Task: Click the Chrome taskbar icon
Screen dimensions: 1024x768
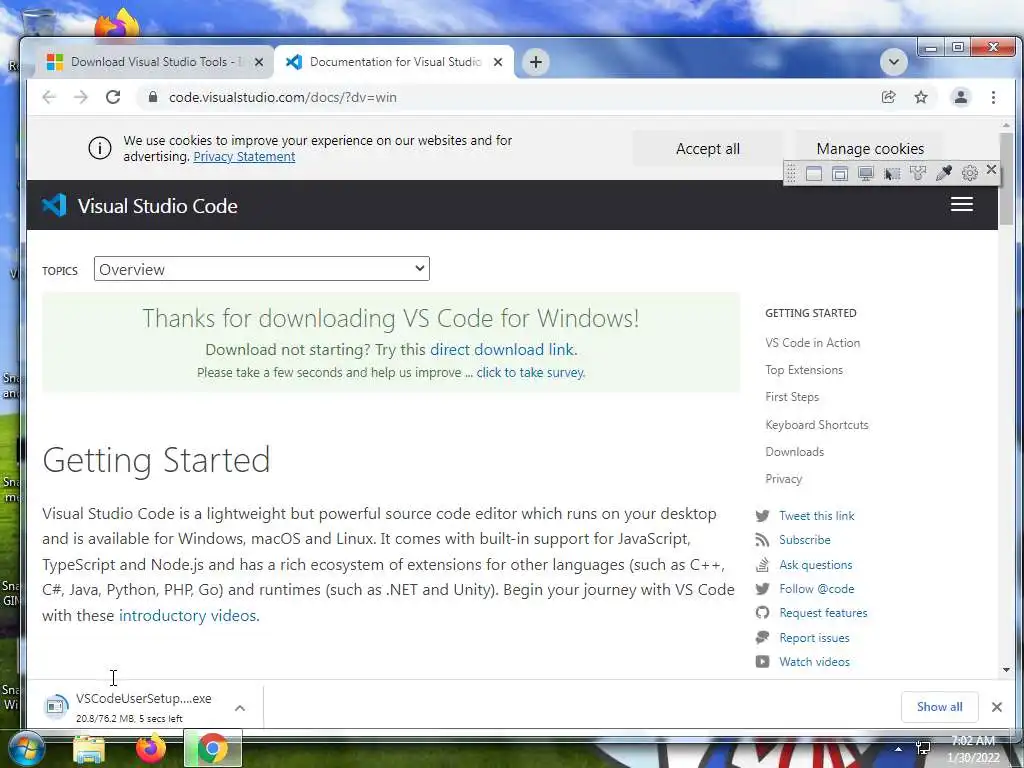Action: tap(212, 749)
